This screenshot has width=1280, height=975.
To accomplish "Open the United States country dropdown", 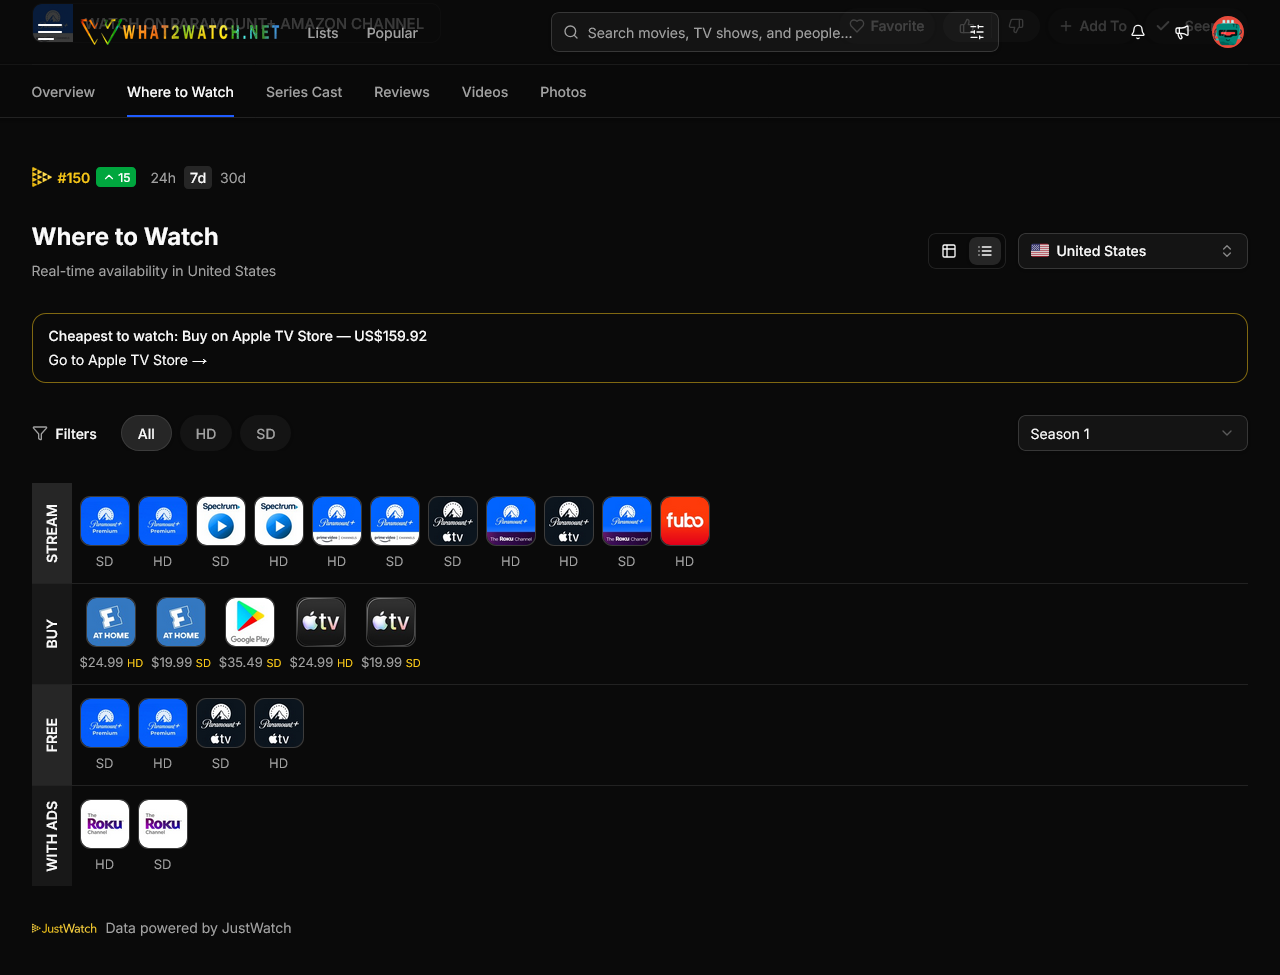I will (1132, 251).
